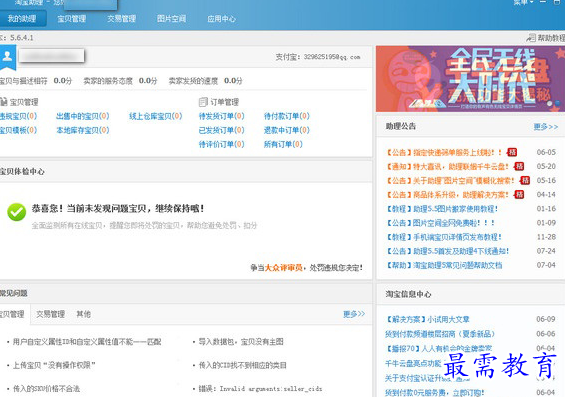Click the 订单管理 section icon

[203, 102]
